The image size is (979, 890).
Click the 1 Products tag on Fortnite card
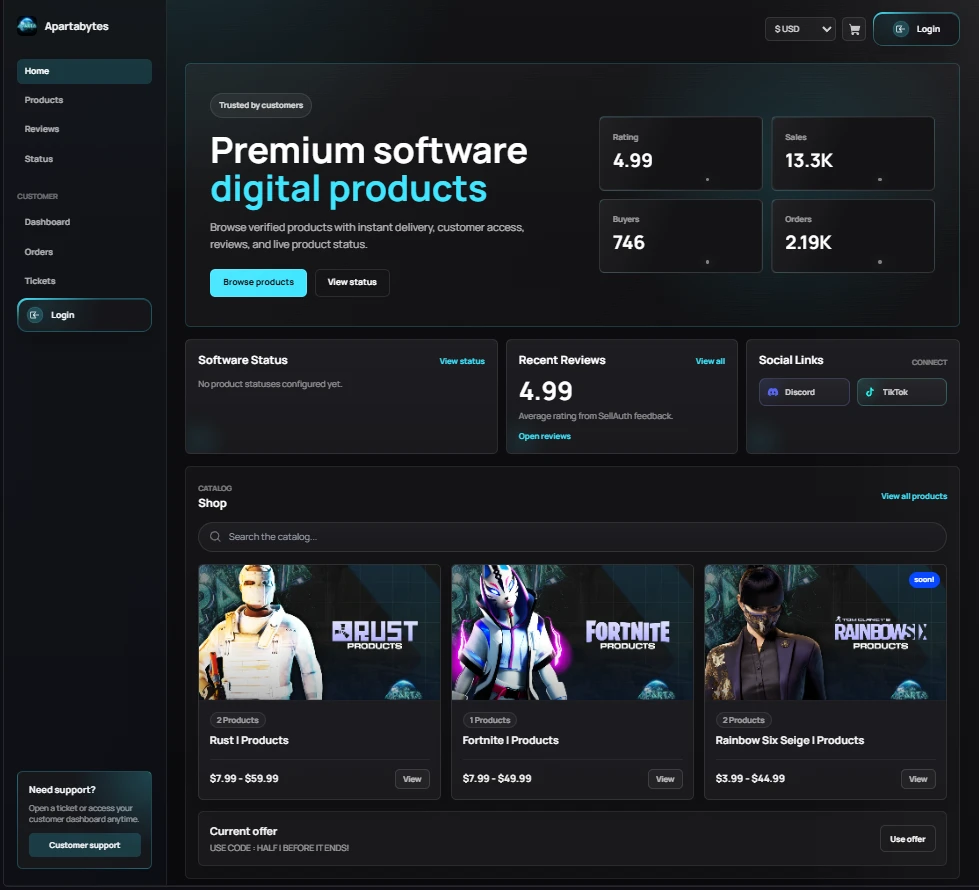pyautogui.click(x=490, y=720)
